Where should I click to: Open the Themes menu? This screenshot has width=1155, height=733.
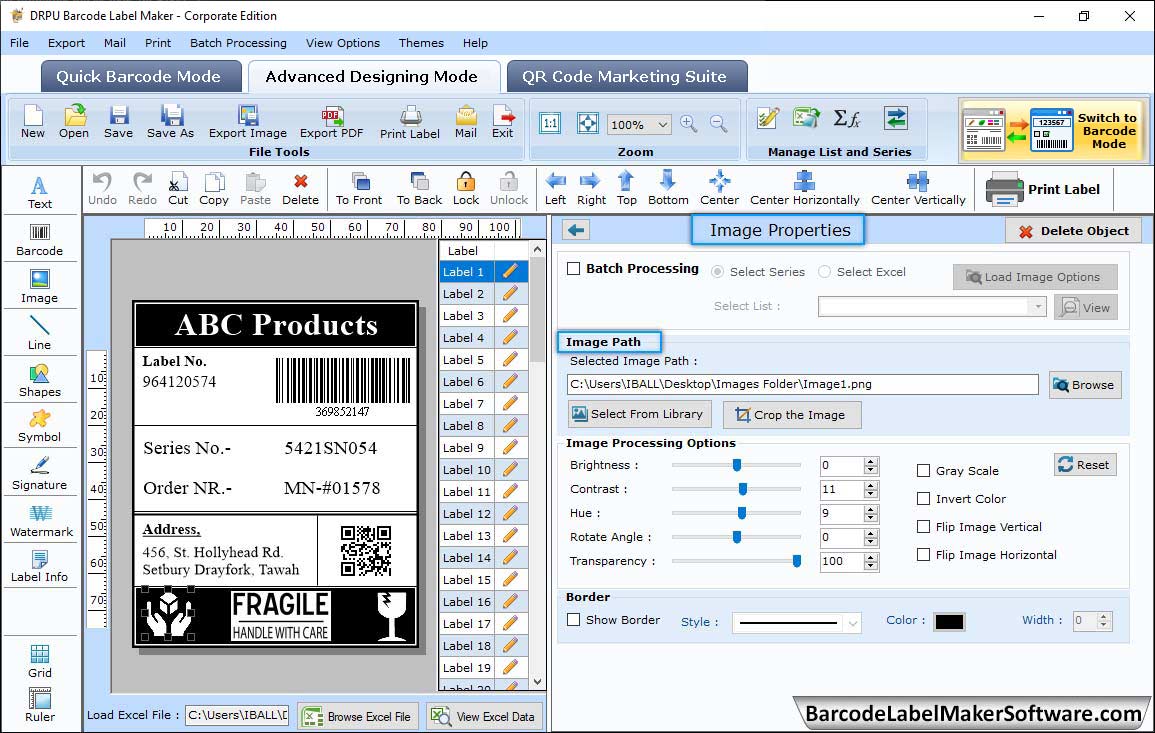pos(421,43)
